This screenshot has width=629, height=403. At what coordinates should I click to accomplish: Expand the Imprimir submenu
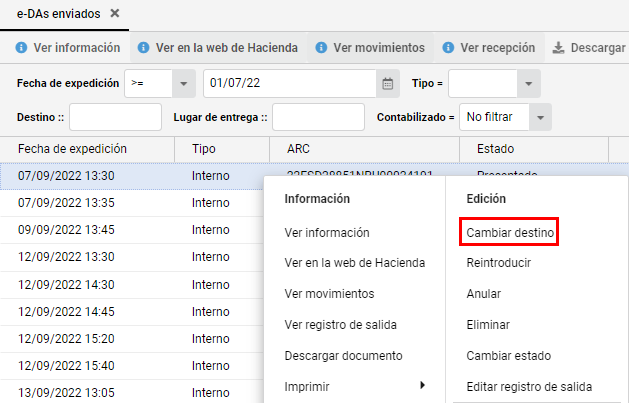pyautogui.click(x=355, y=387)
